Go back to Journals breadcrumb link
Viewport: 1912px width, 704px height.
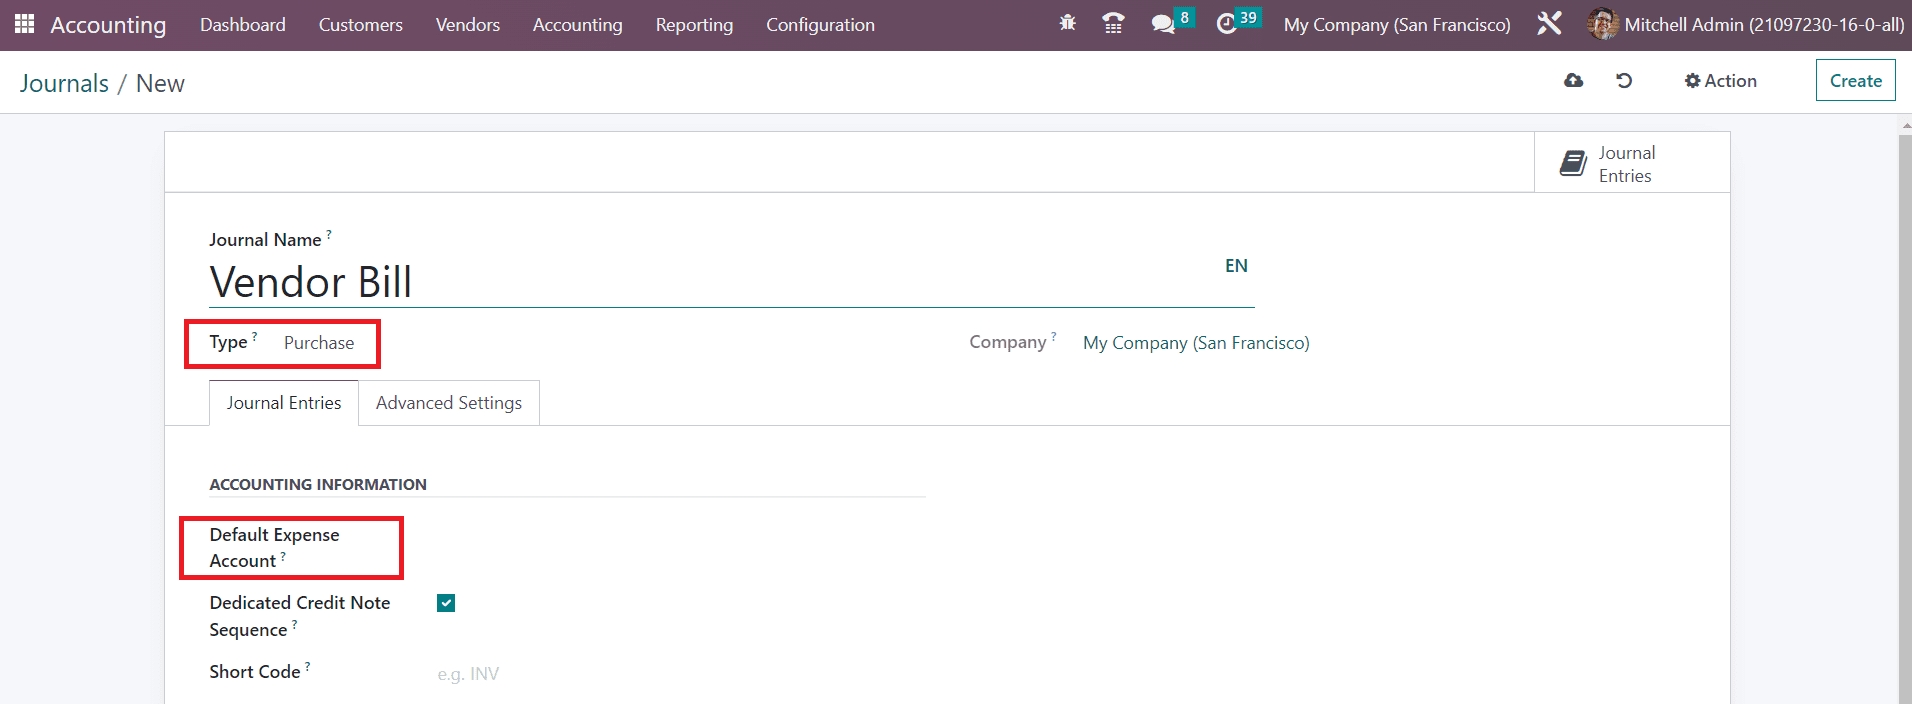coord(64,84)
